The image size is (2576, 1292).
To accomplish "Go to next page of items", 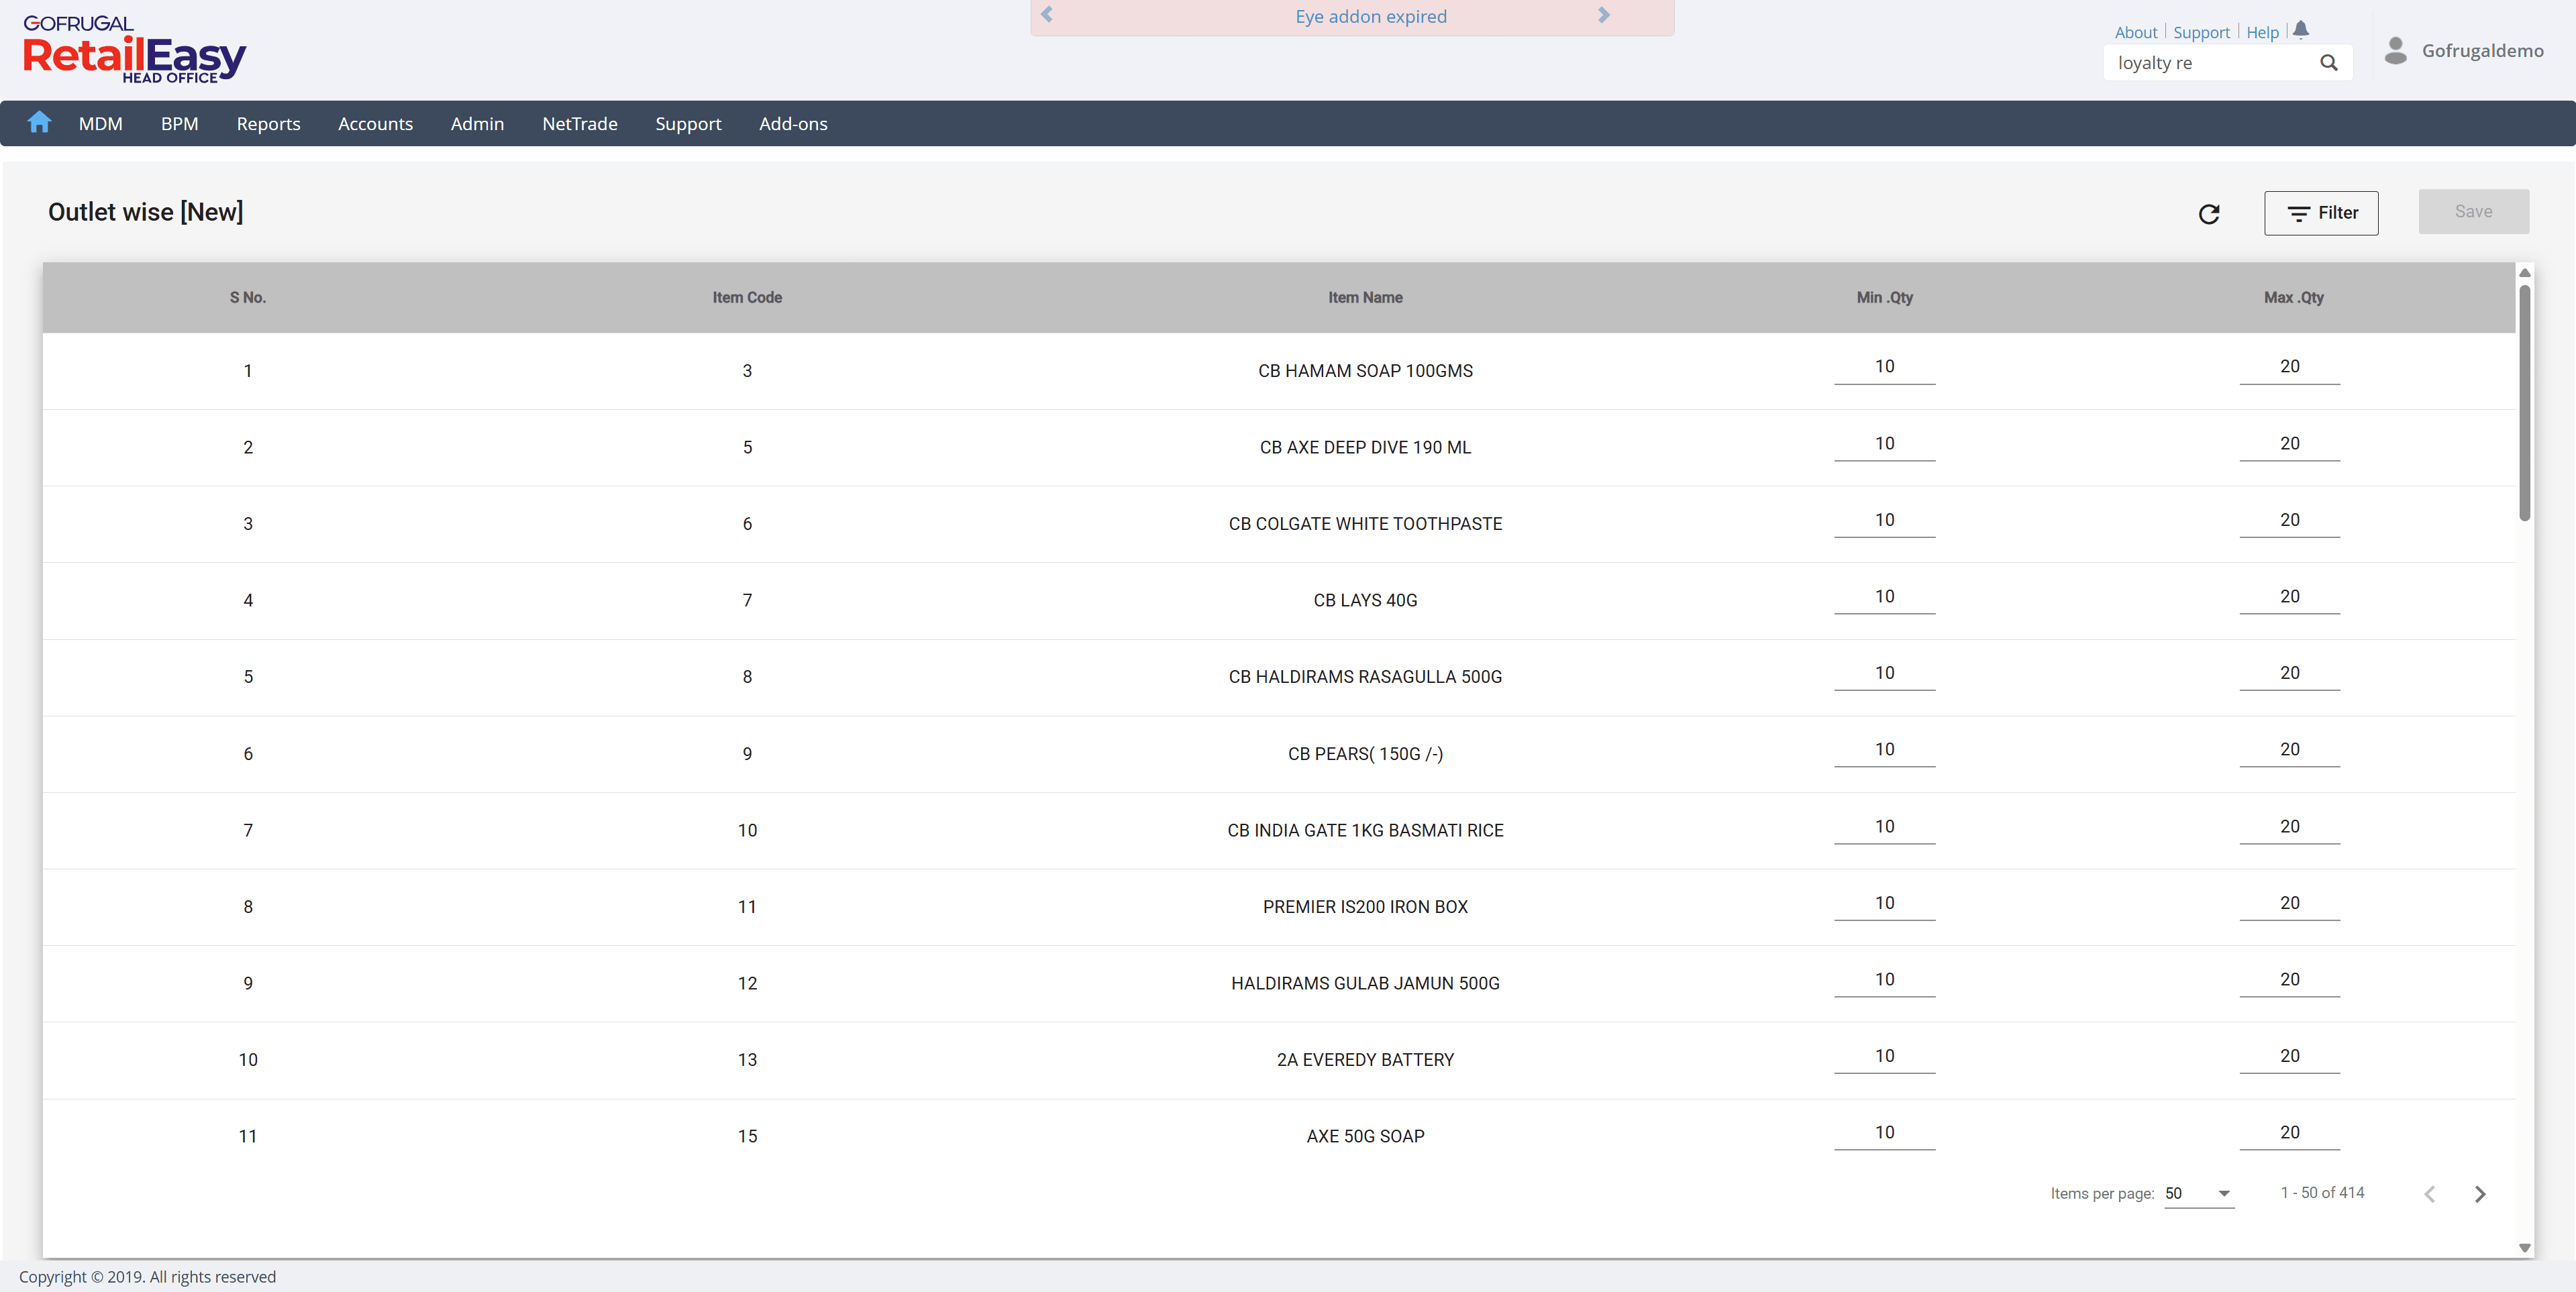I will click(2479, 1193).
